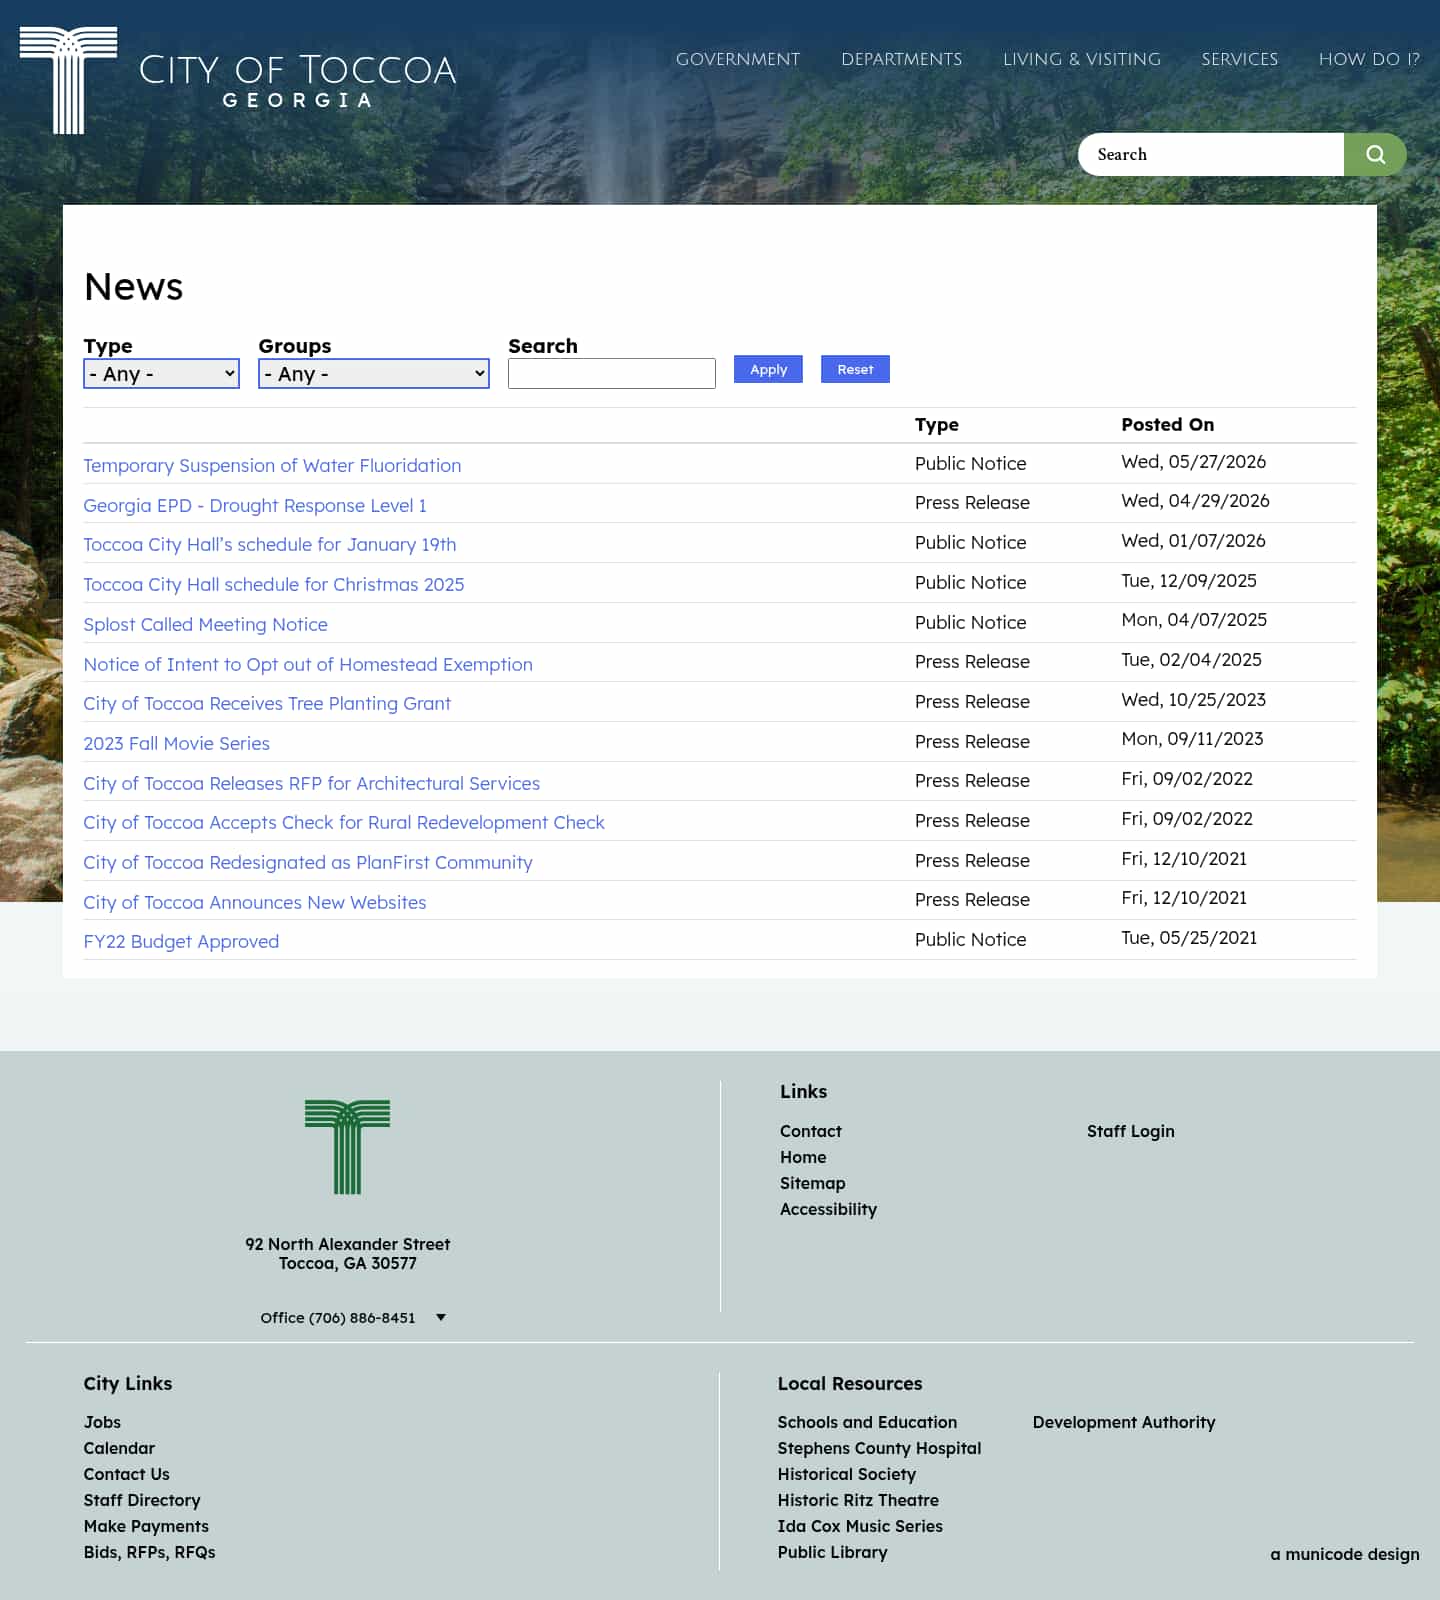Open the Groups filter dropdown

click(373, 373)
